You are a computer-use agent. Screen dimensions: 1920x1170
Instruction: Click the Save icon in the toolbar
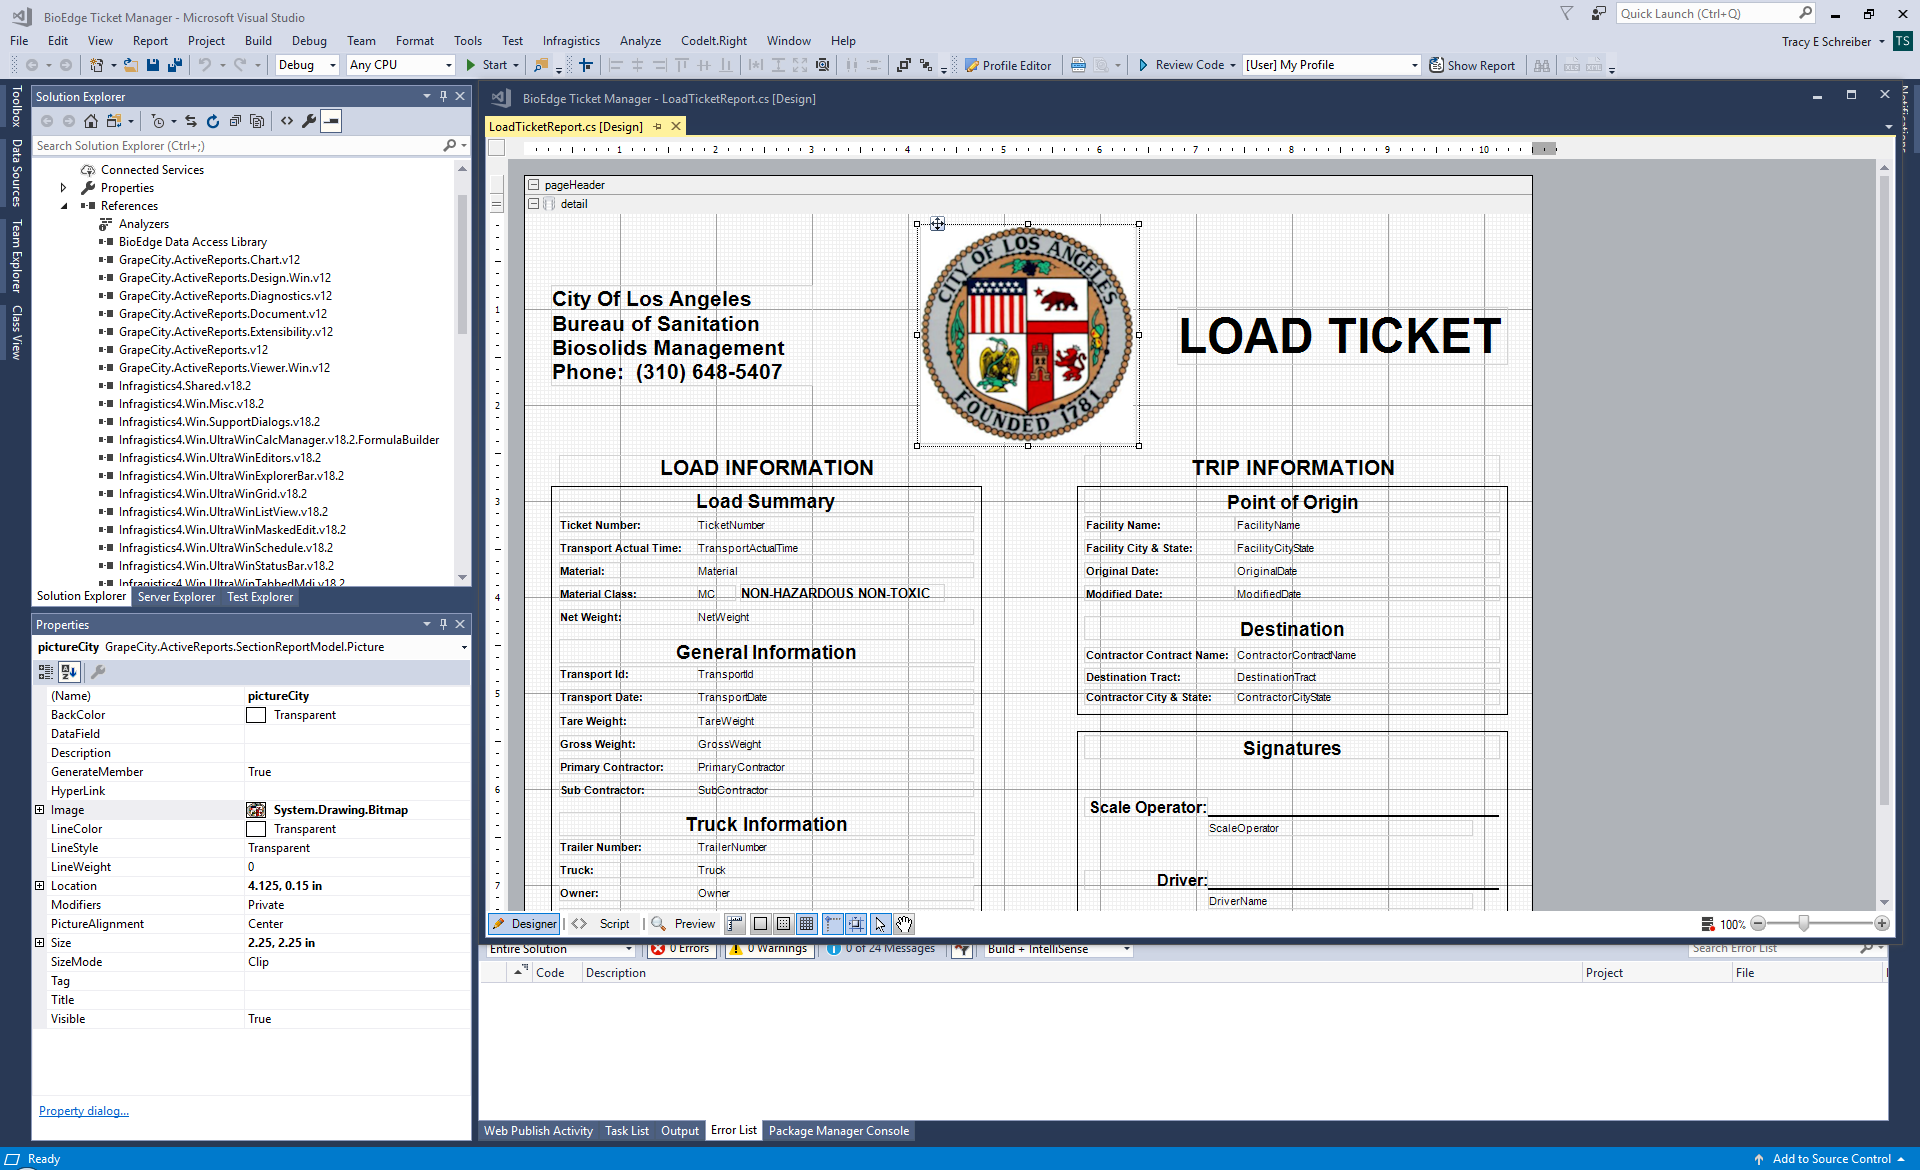coord(153,65)
